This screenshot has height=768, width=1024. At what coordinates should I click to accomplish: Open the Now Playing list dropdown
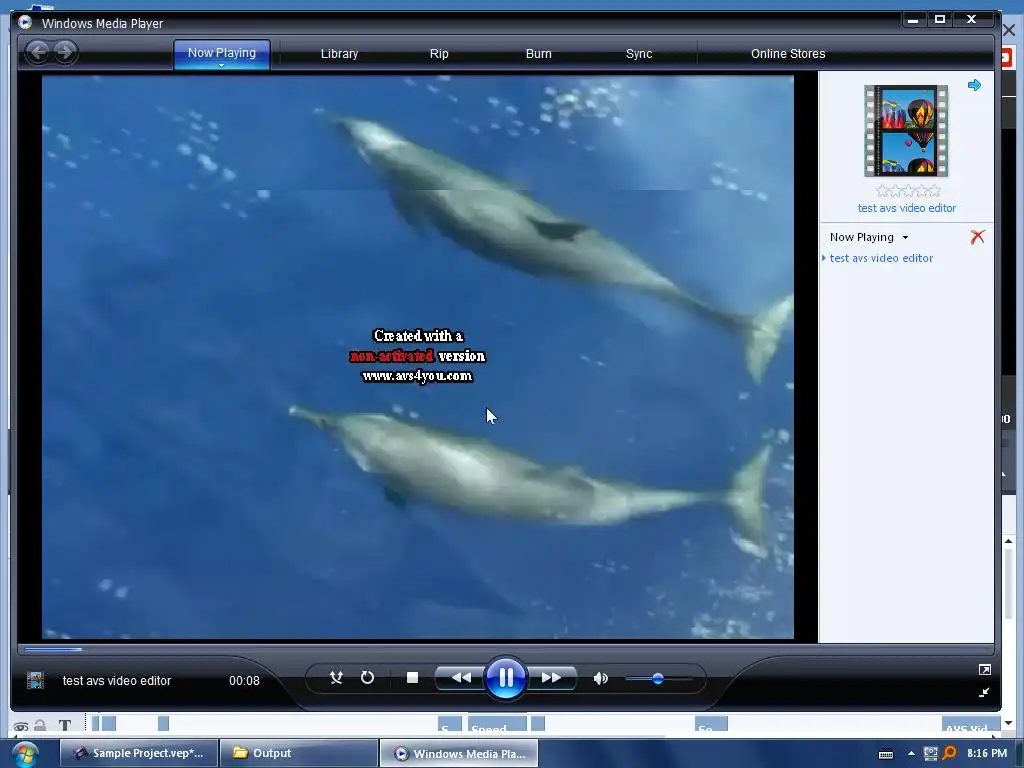pyautogui.click(x=869, y=237)
